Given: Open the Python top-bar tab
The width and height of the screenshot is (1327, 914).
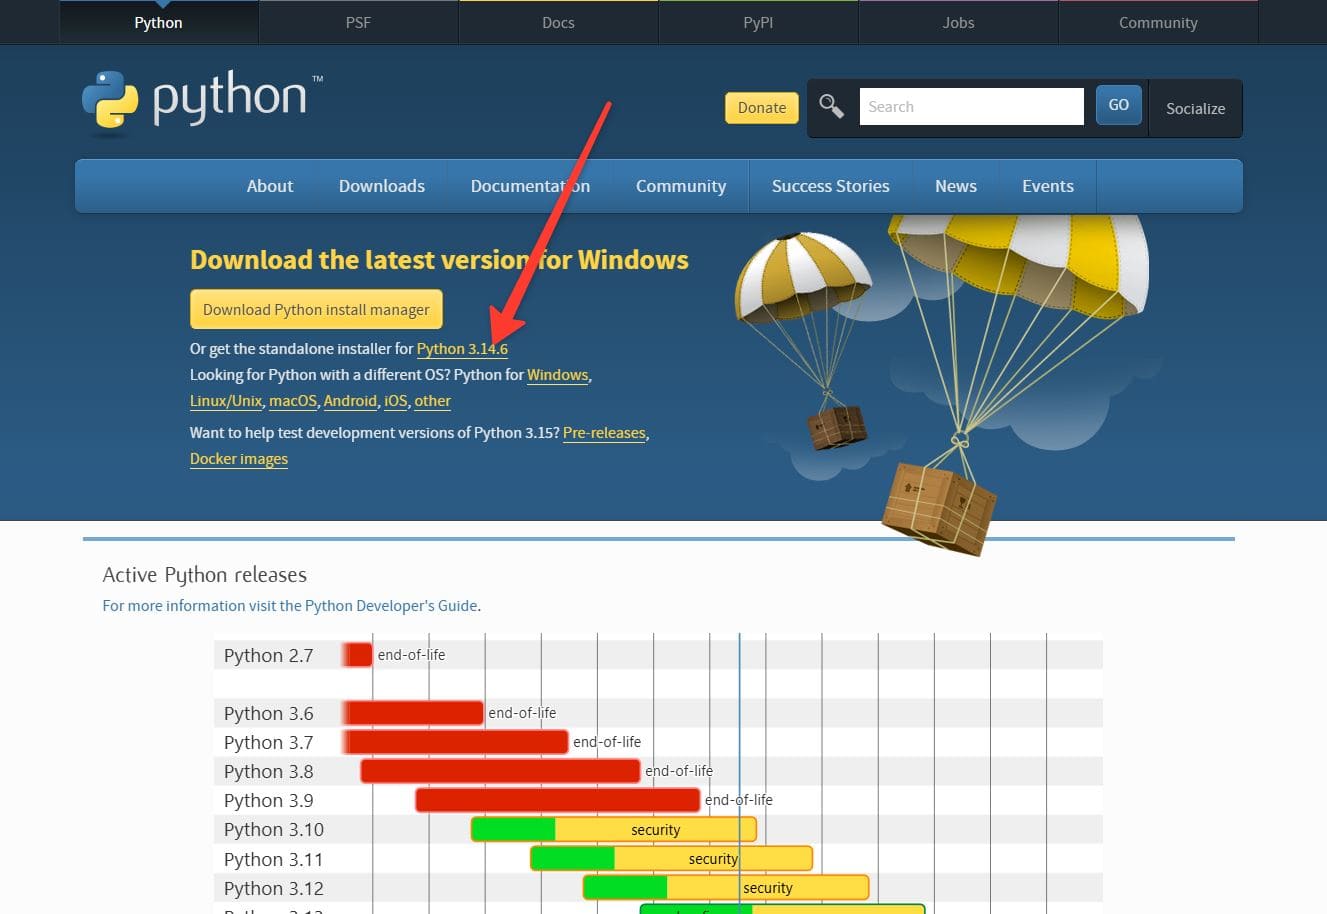Looking at the screenshot, I should [159, 22].
